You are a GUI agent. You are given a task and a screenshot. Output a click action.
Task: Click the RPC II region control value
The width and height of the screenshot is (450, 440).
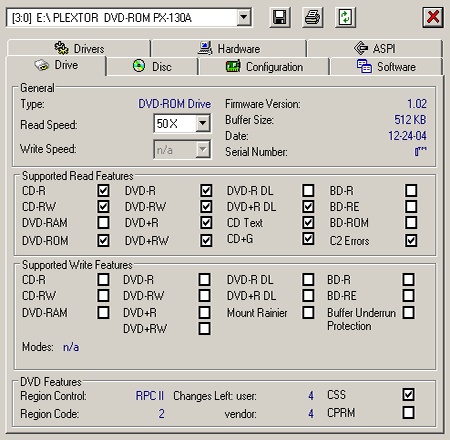pos(150,396)
